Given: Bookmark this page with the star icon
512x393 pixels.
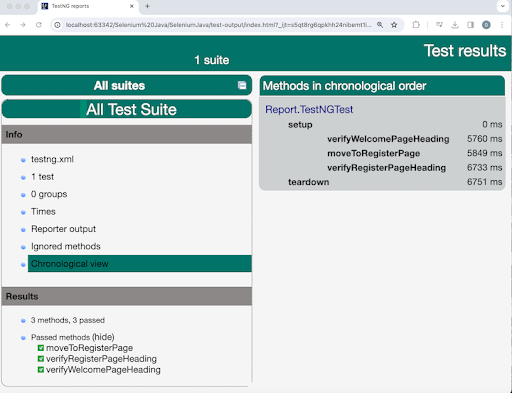Looking at the screenshot, I should 394,25.
